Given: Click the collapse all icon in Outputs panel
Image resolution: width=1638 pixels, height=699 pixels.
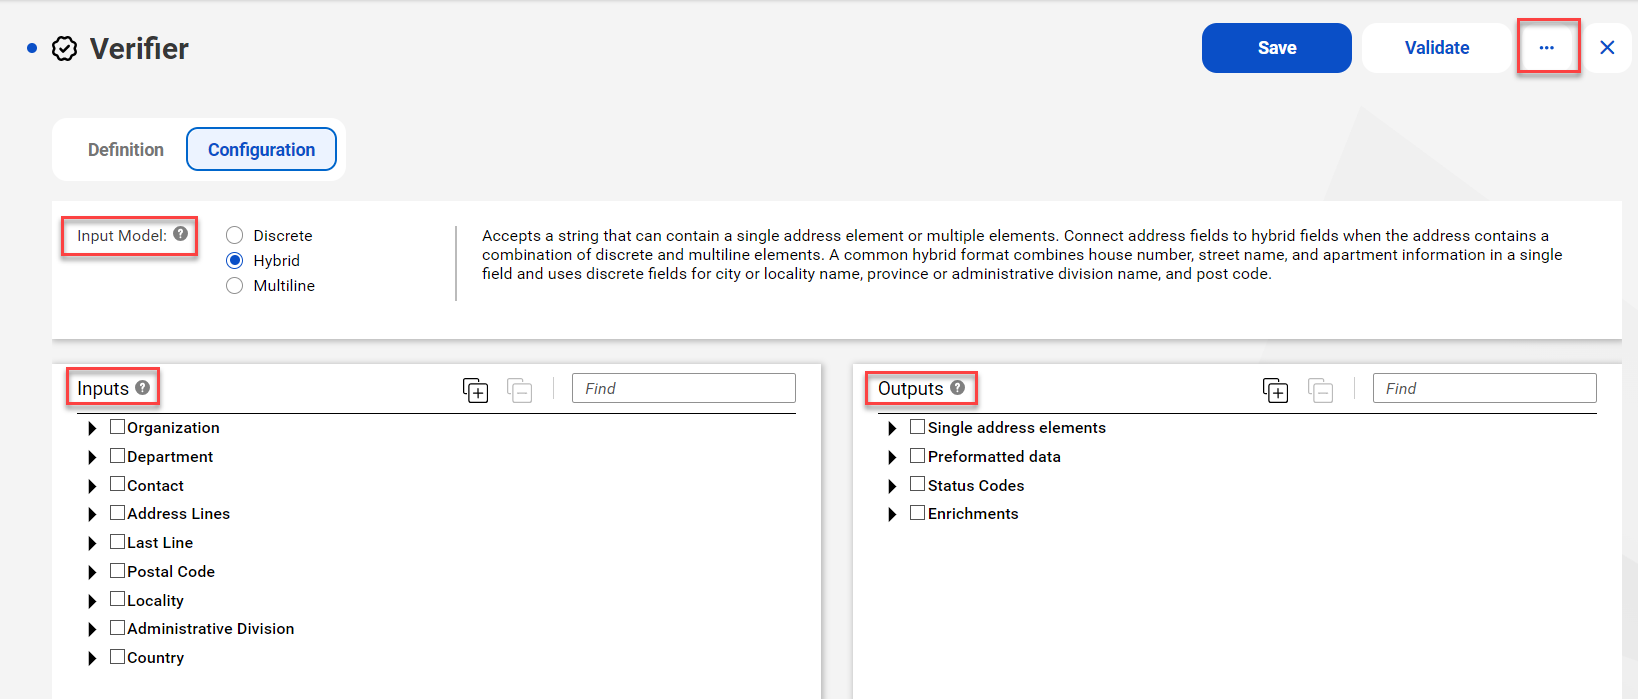Looking at the screenshot, I should coord(1321,390).
